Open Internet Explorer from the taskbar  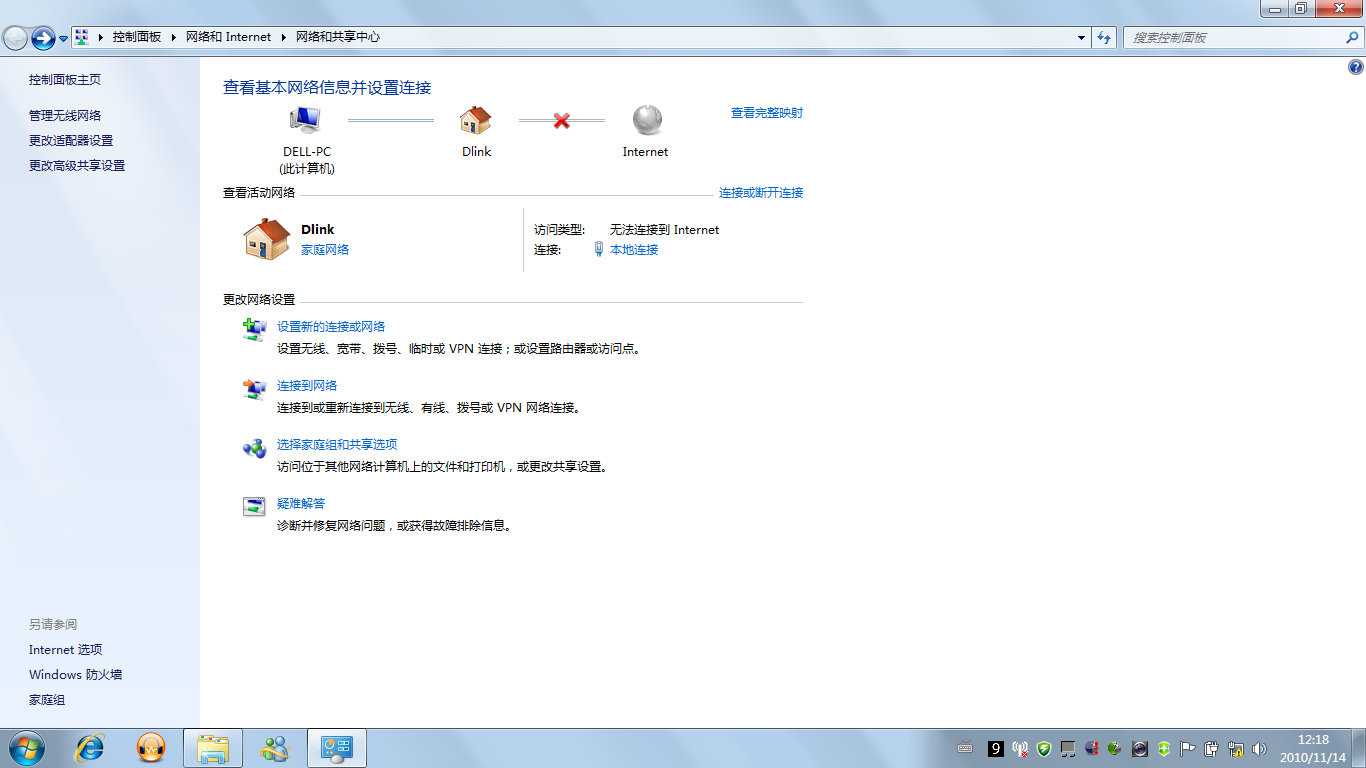tap(91, 748)
